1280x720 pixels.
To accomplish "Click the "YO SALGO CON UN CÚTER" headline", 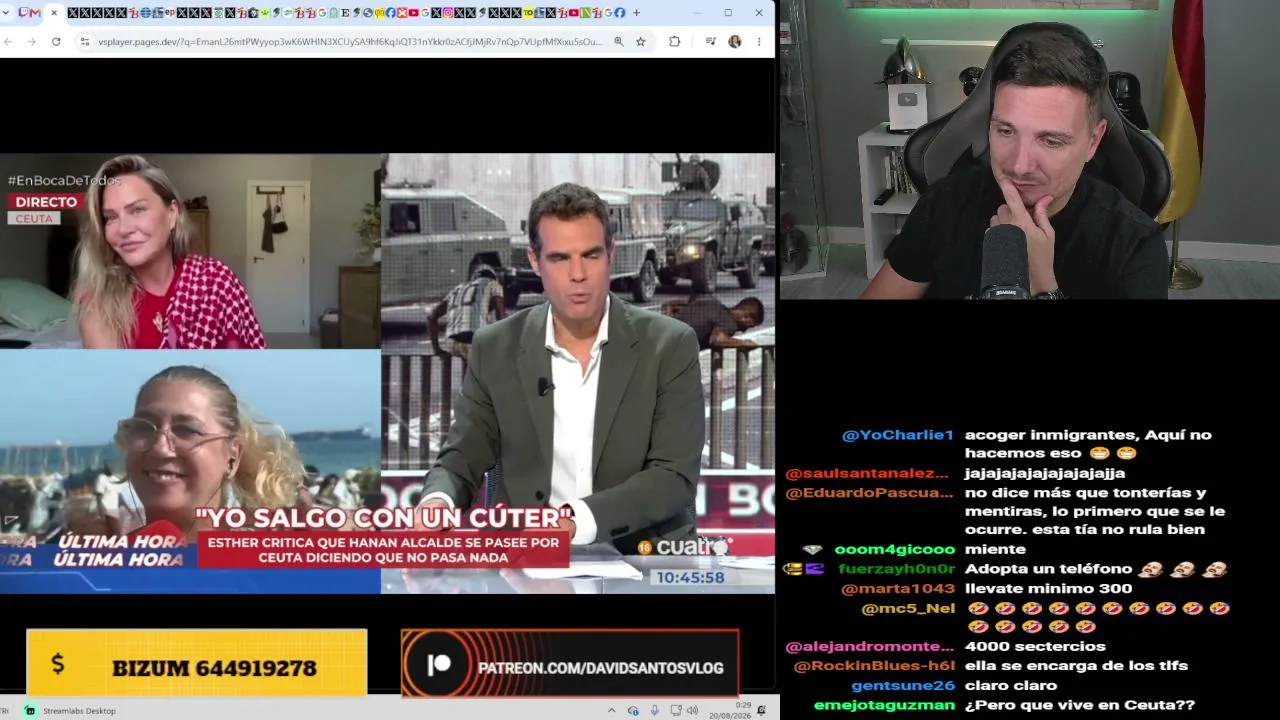I will click(x=384, y=518).
